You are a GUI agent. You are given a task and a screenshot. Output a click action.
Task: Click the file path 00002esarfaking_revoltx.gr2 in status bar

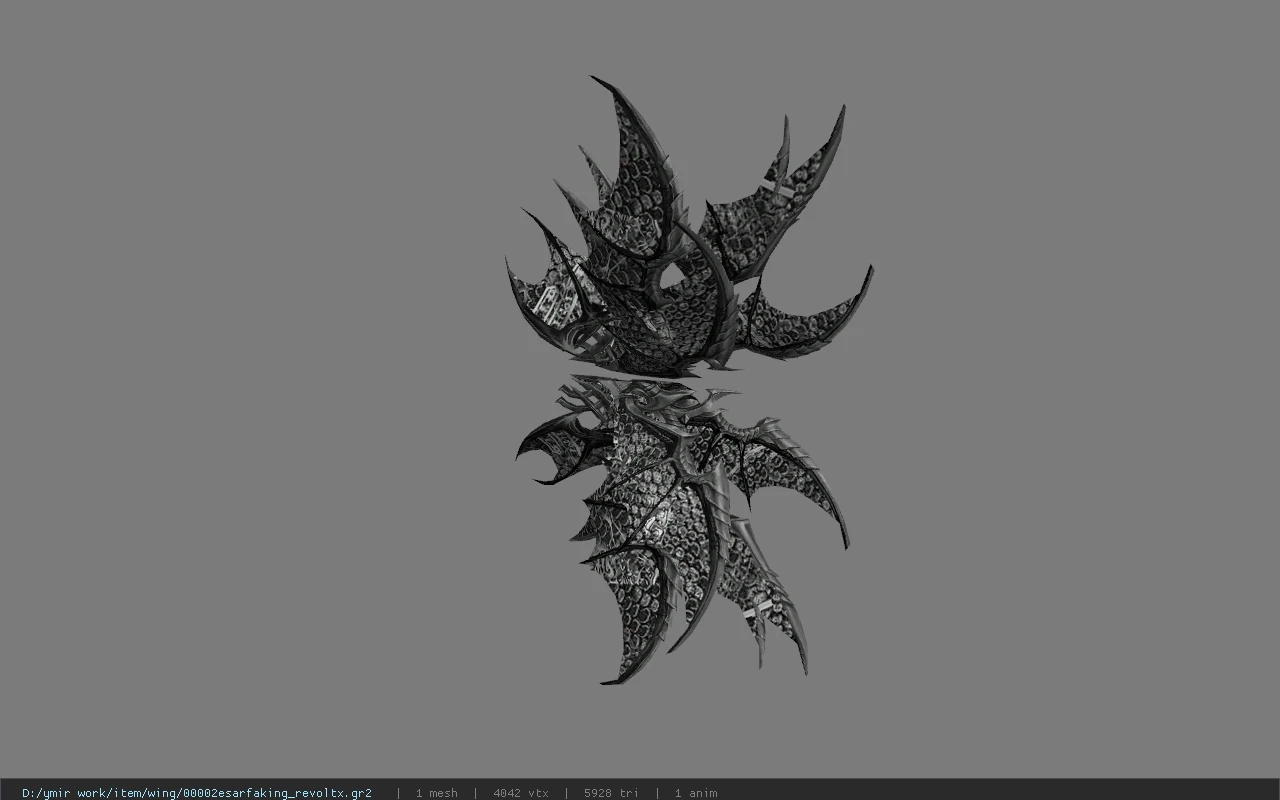point(197,793)
